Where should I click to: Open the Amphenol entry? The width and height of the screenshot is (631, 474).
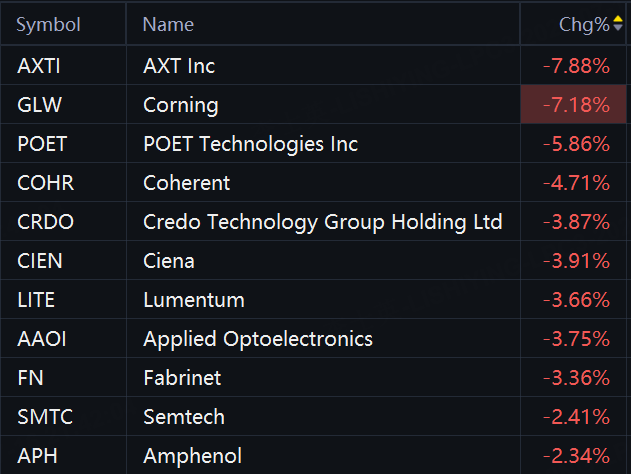click(192, 455)
